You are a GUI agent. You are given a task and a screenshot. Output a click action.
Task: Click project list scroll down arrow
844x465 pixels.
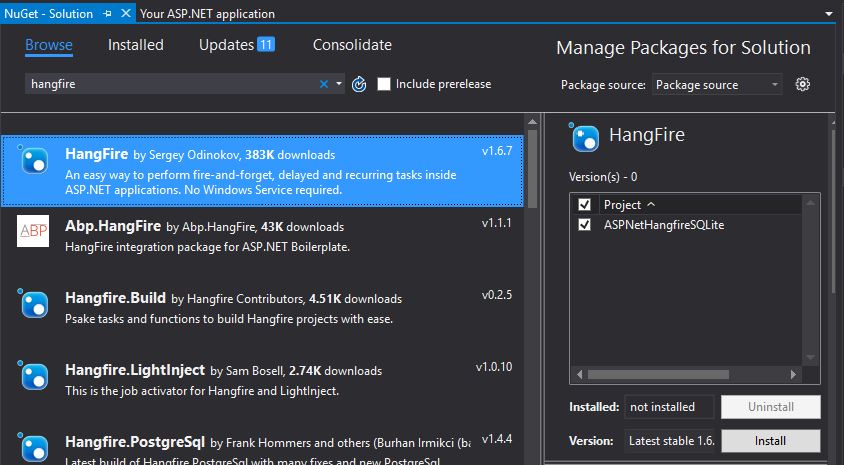[811, 358]
